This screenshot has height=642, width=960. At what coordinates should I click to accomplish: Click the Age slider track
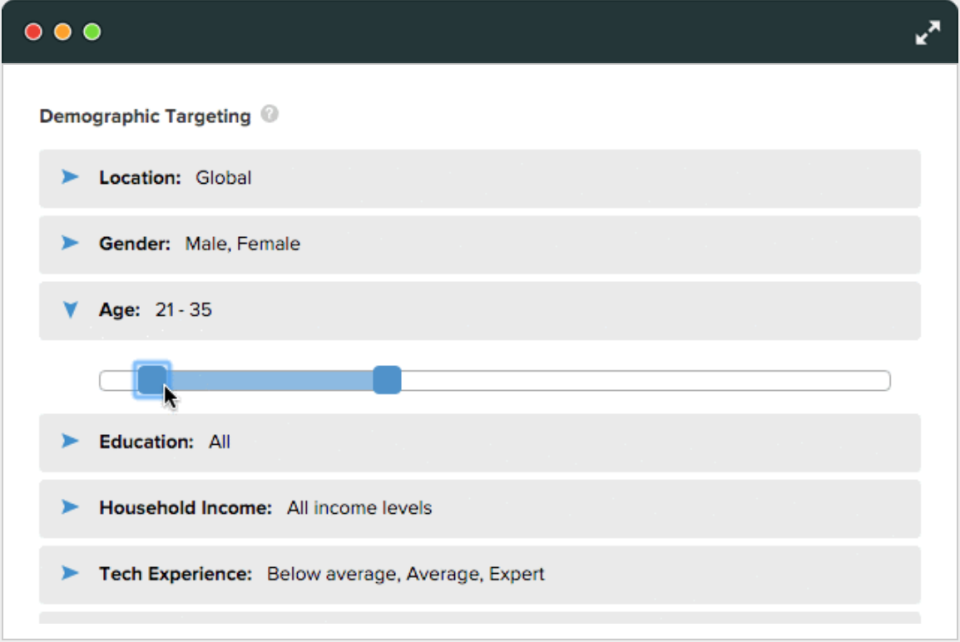coord(600,380)
